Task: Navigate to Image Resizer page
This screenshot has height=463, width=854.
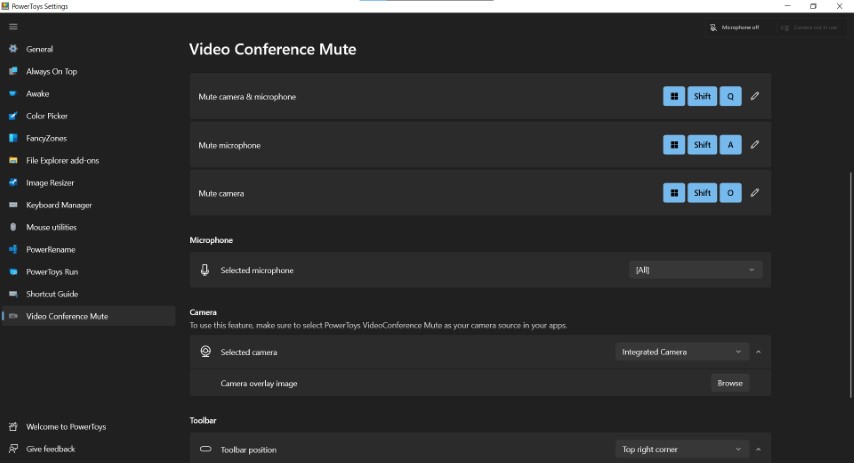Action: click(50, 183)
